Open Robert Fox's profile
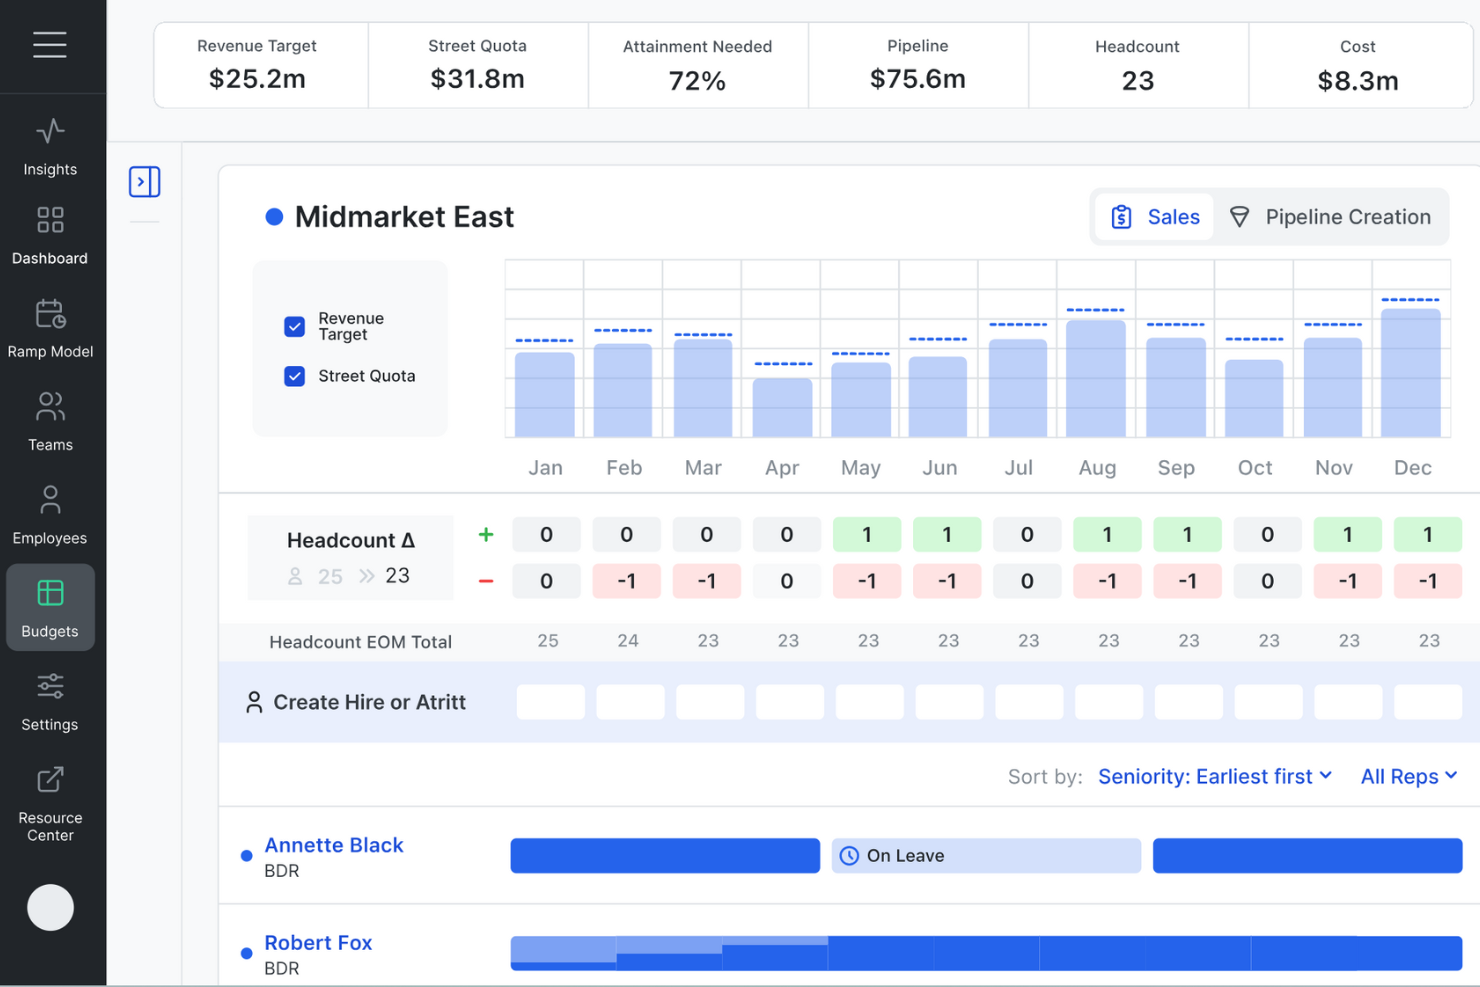 (318, 942)
